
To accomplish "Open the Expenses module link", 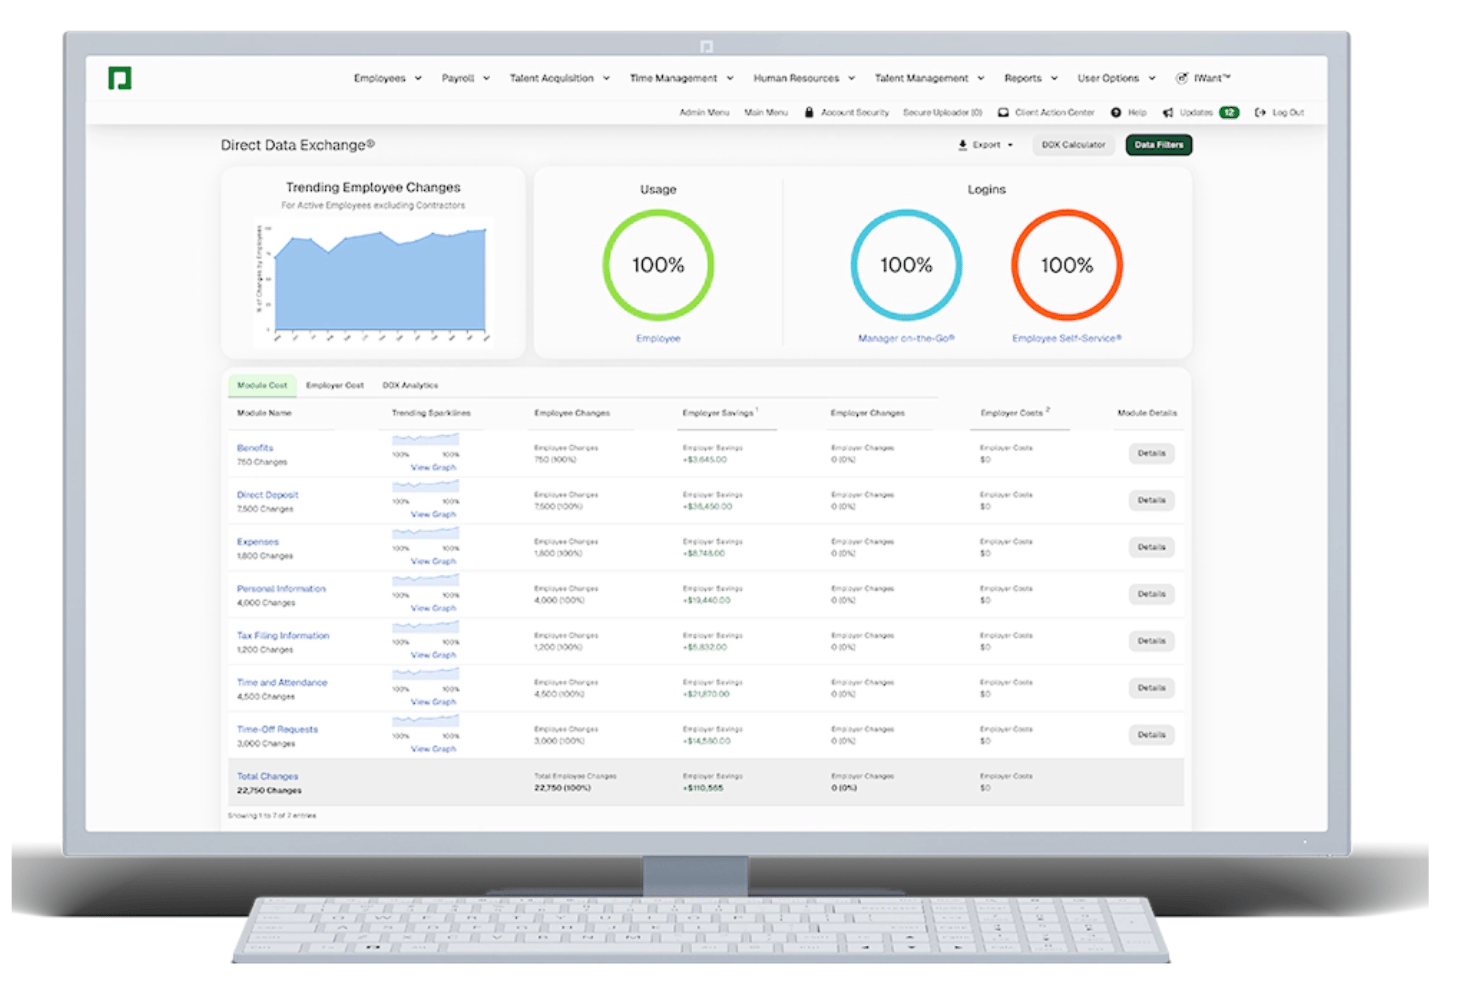I will coord(258,542).
